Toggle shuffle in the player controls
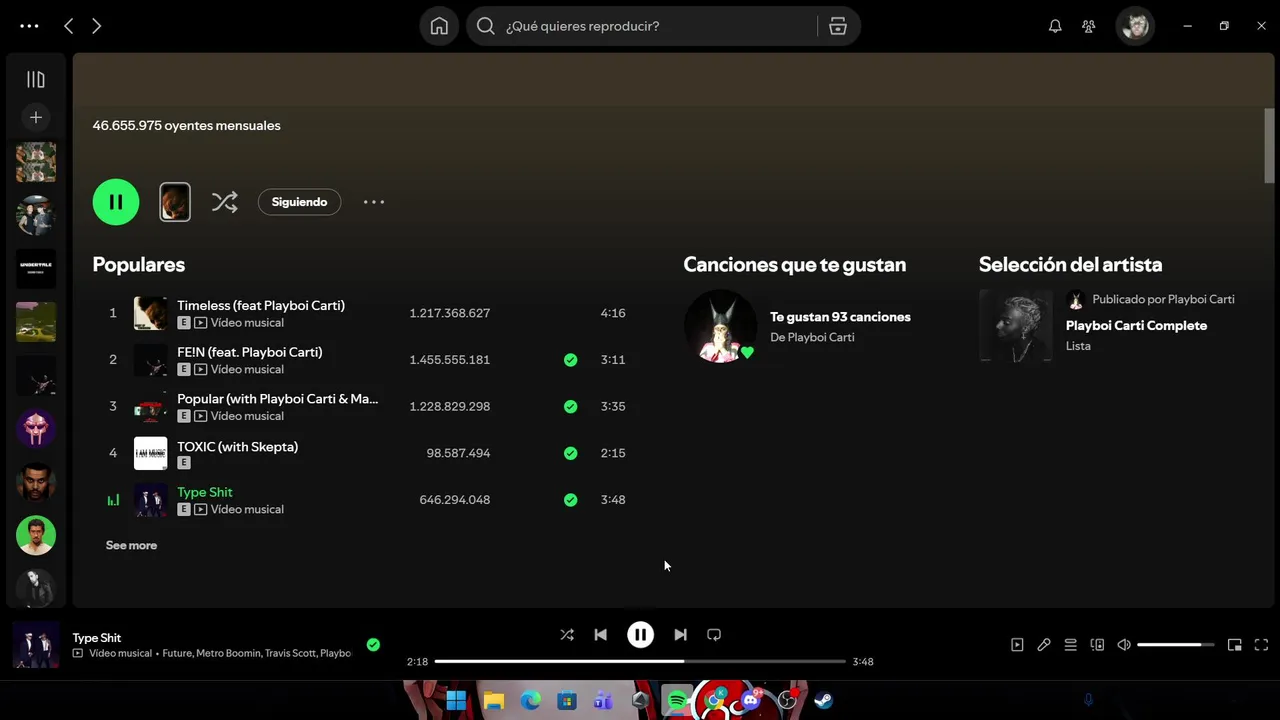 click(567, 635)
